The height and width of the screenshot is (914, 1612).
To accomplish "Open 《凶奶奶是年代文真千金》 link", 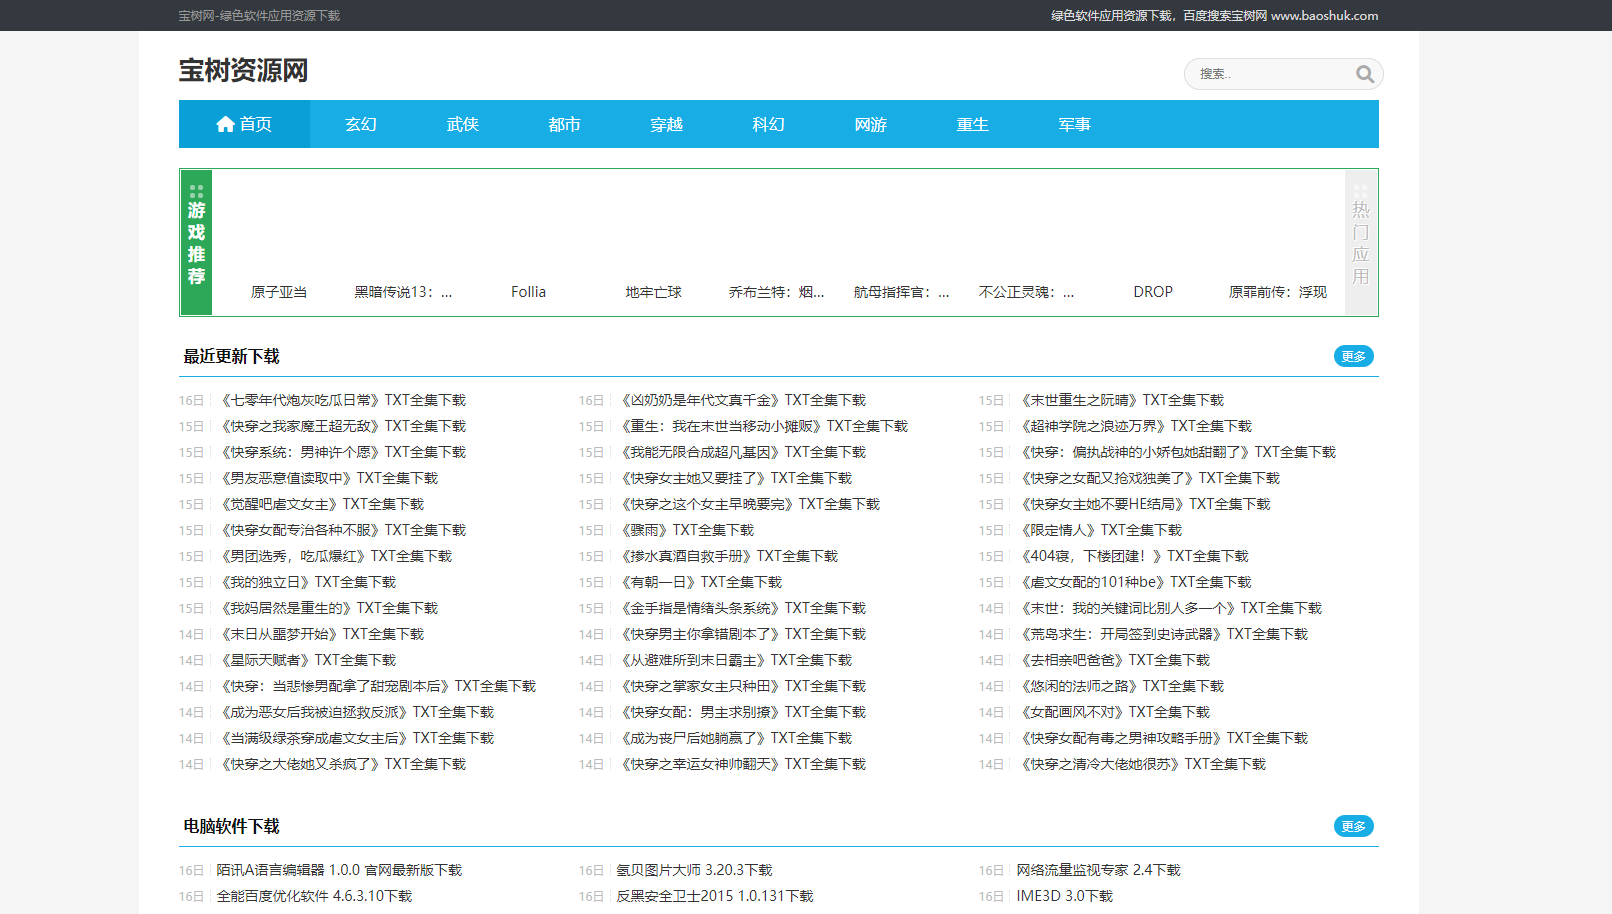I will (741, 400).
